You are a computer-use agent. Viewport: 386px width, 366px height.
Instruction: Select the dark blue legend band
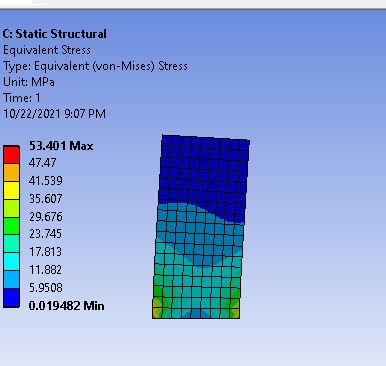11,298
